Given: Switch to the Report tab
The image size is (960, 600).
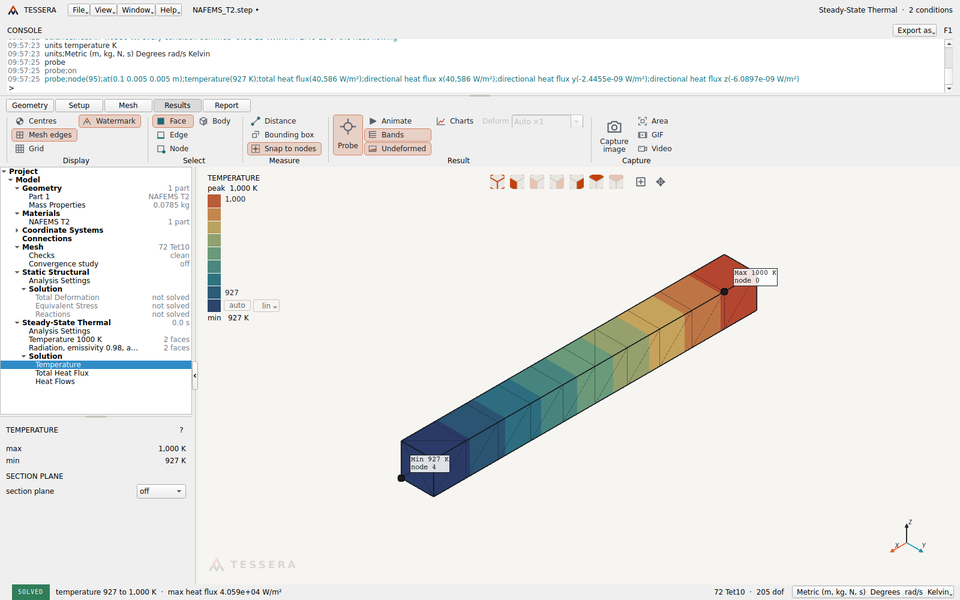Looking at the screenshot, I should click(x=227, y=105).
